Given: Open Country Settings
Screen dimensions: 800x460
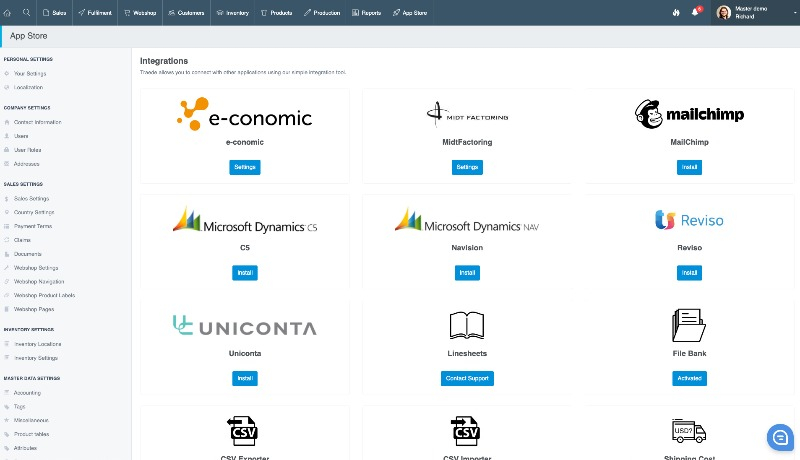Looking at the screenshot, I should point(34,212).
